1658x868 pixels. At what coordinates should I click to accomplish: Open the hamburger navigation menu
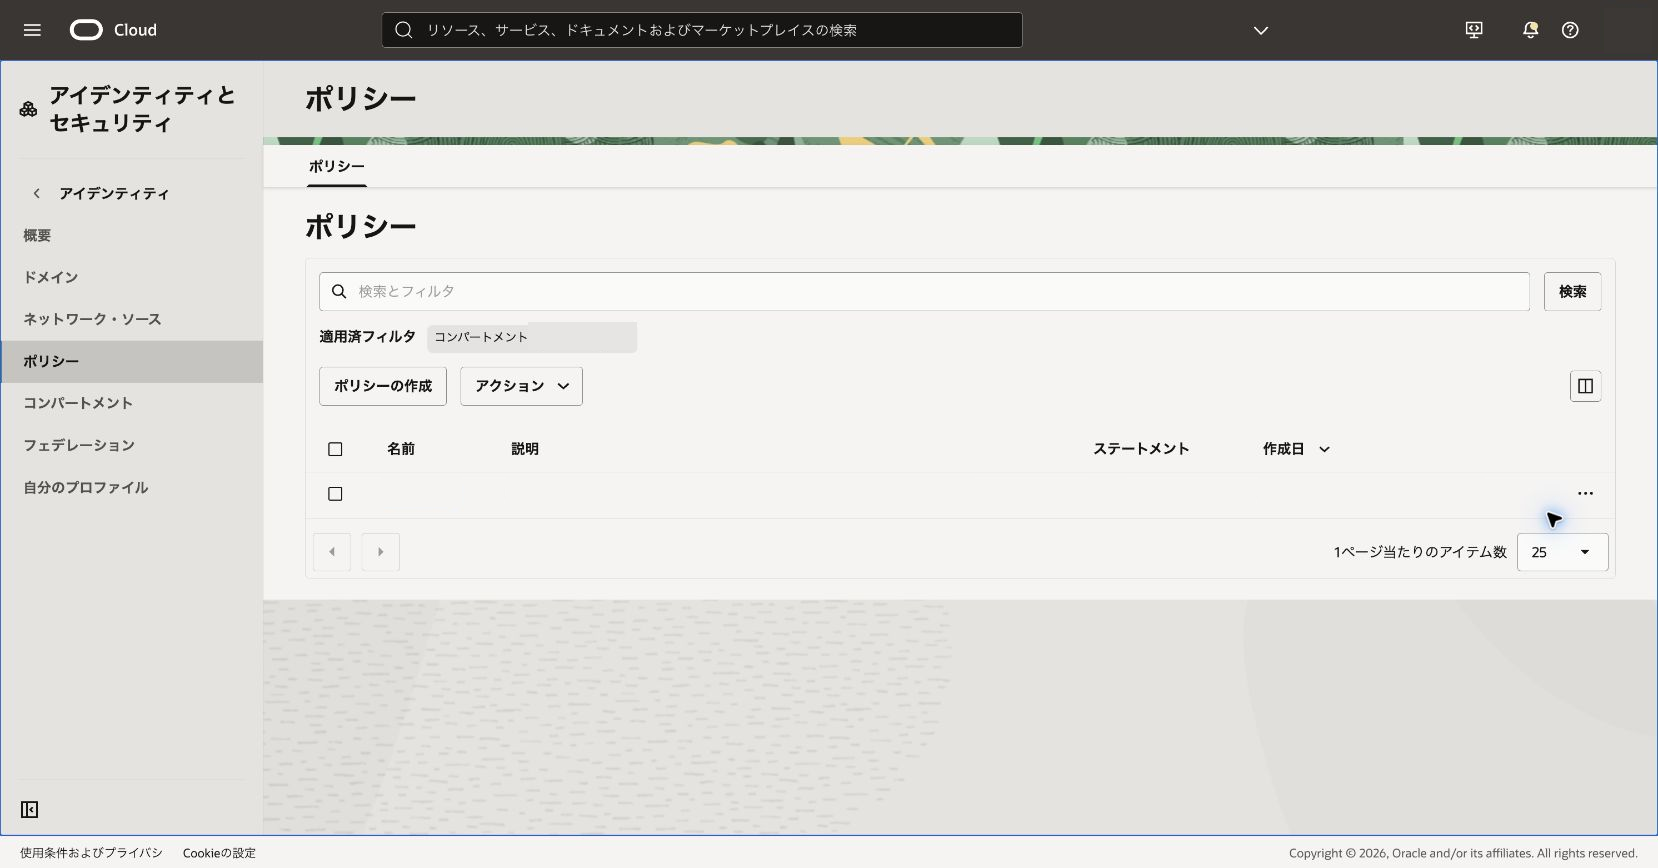pyautogui.click(x=32, y=30)
